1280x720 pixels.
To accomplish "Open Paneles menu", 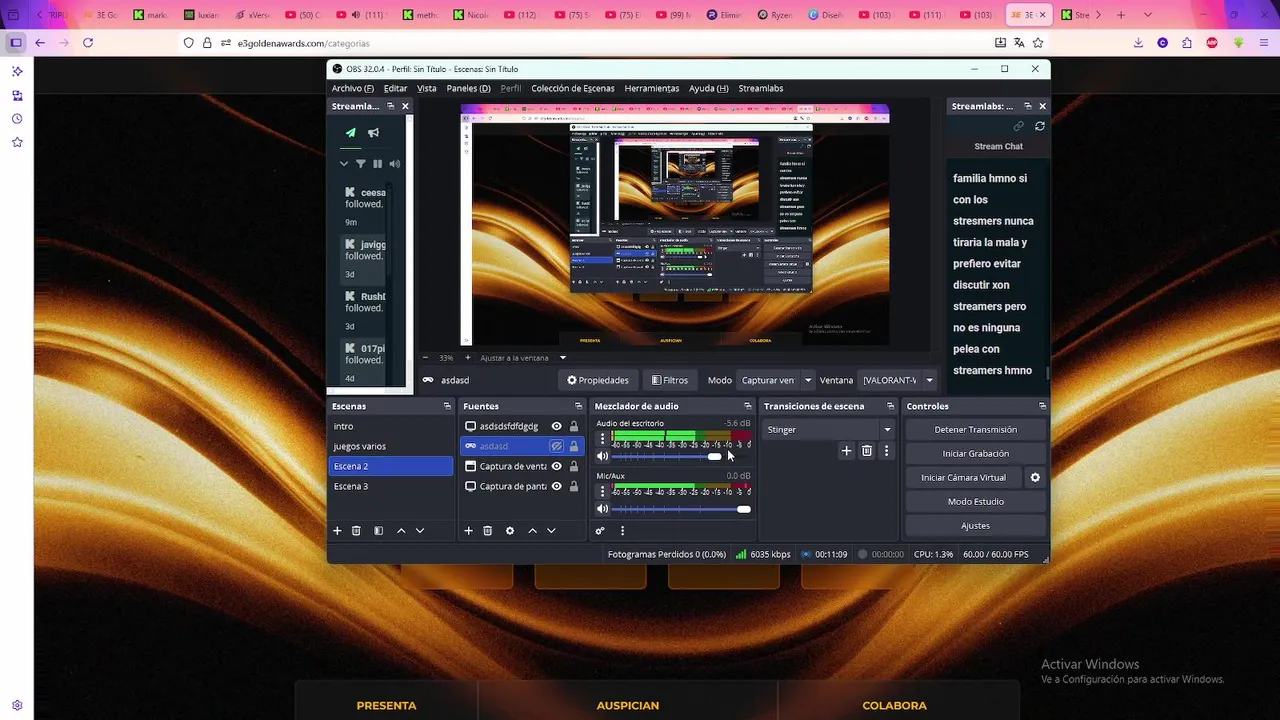I will (x=468, y=88).
